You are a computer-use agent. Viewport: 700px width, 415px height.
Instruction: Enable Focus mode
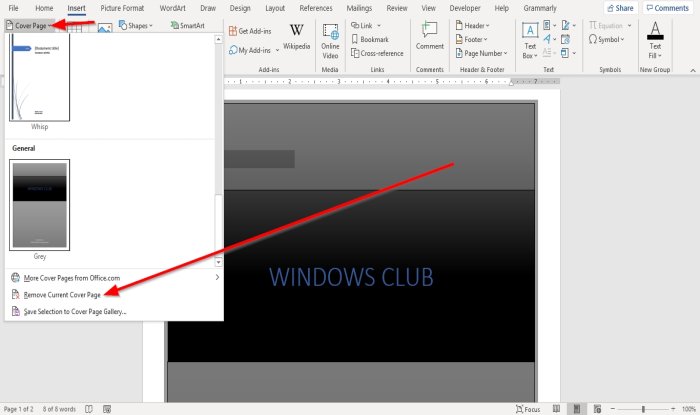coord(528,409)
